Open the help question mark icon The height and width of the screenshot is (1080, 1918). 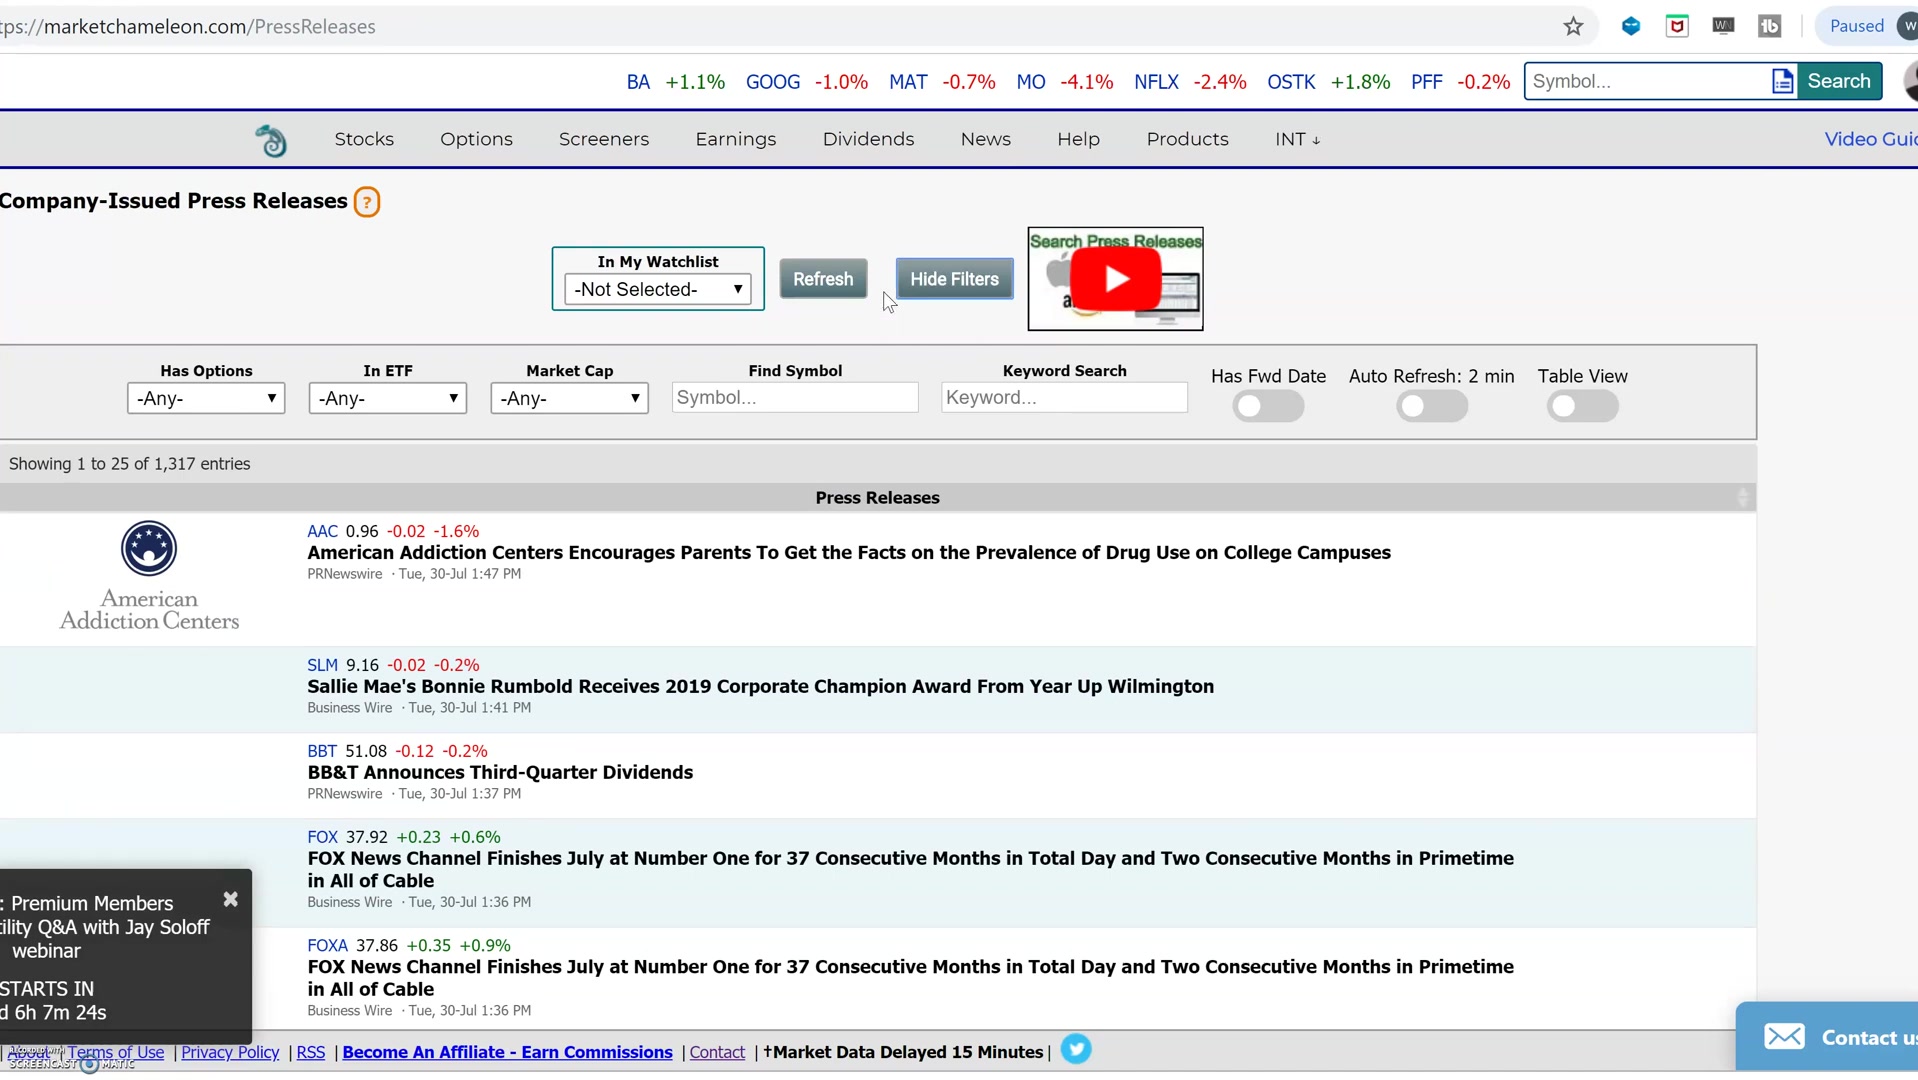(366, 201)
